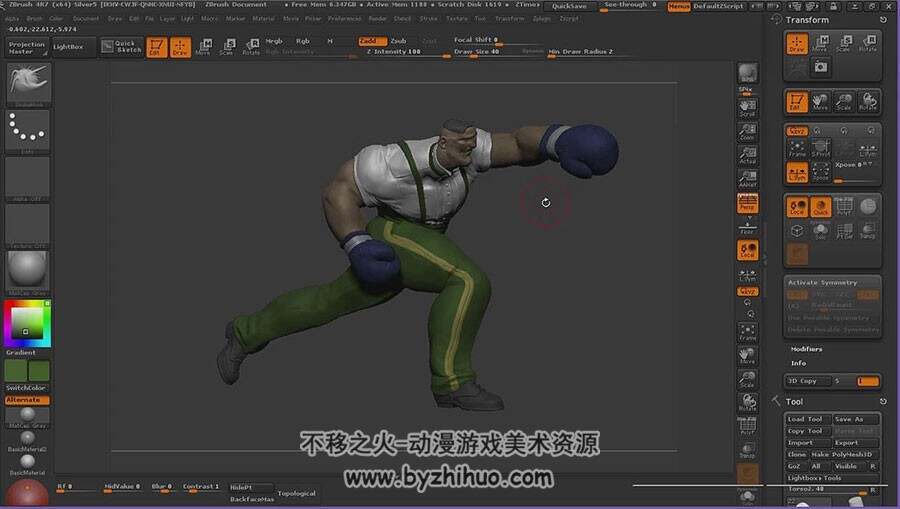Click the Xpose icon in the Transform palette
The width and height of the screenshot is (900, 509).
tap(821, 172)
